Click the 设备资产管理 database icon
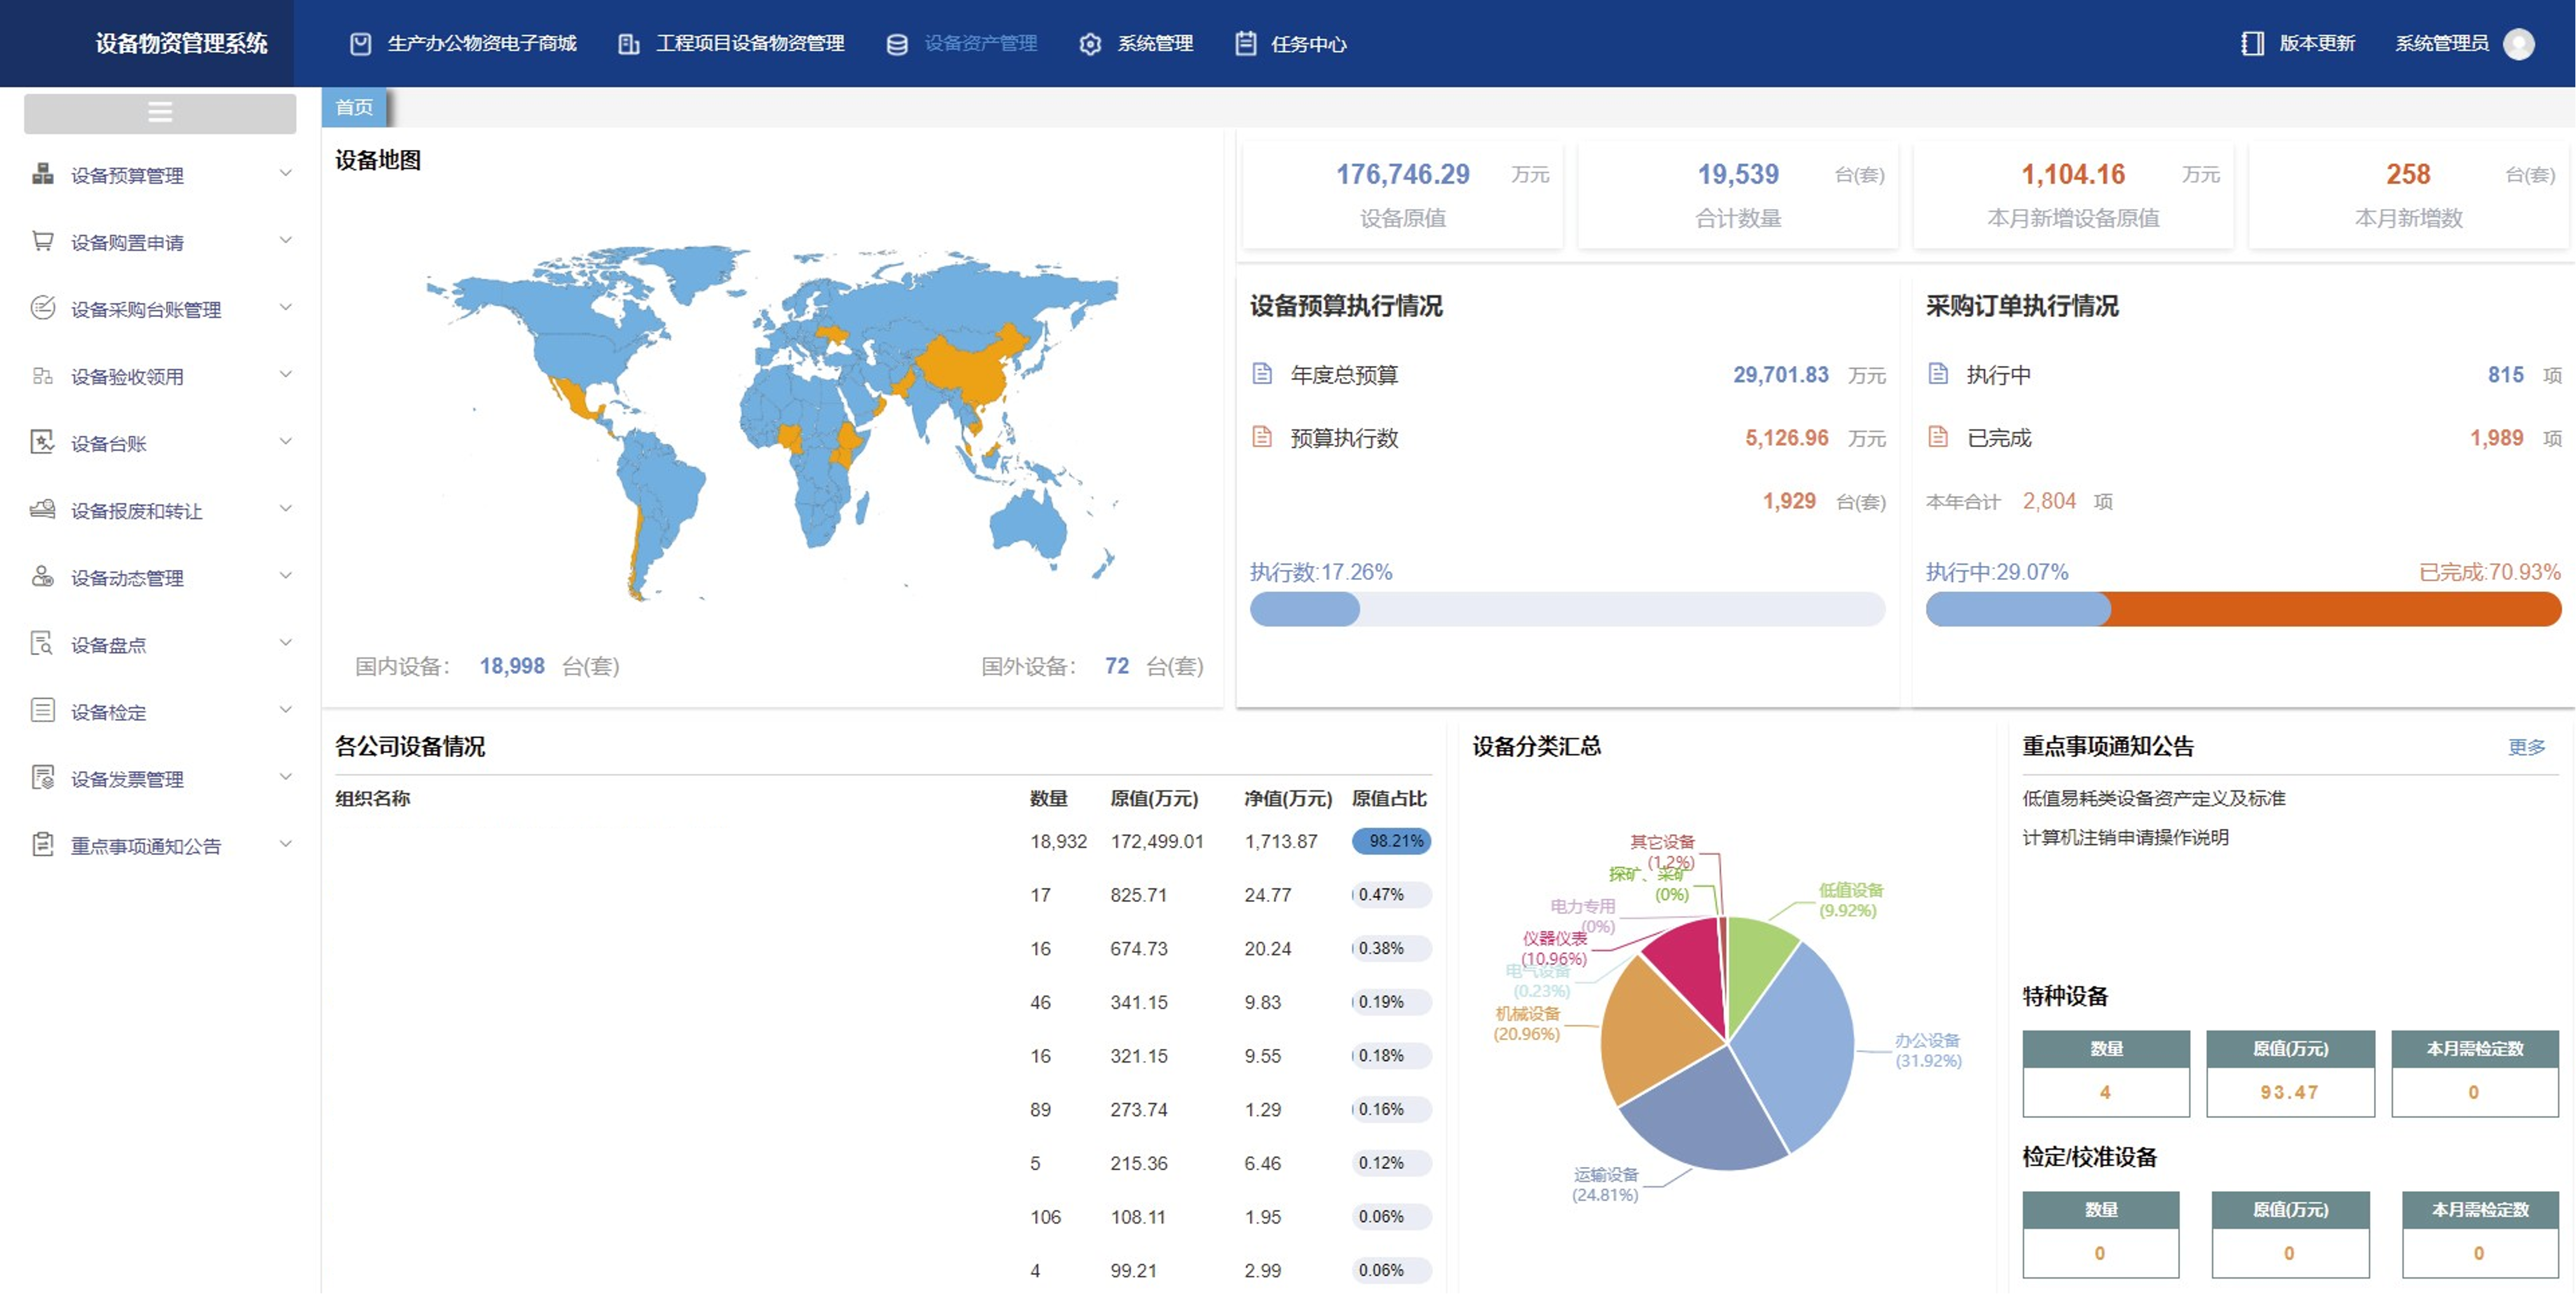This screenshot has height=1294, width=2576. [x=897, y=44]
